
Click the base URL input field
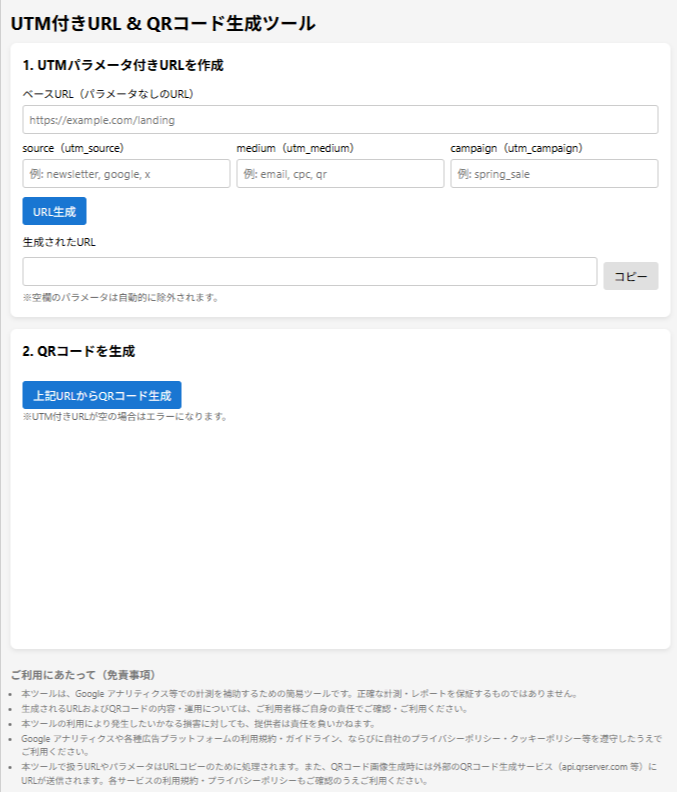pyautogui.click(x=340, y=120)
